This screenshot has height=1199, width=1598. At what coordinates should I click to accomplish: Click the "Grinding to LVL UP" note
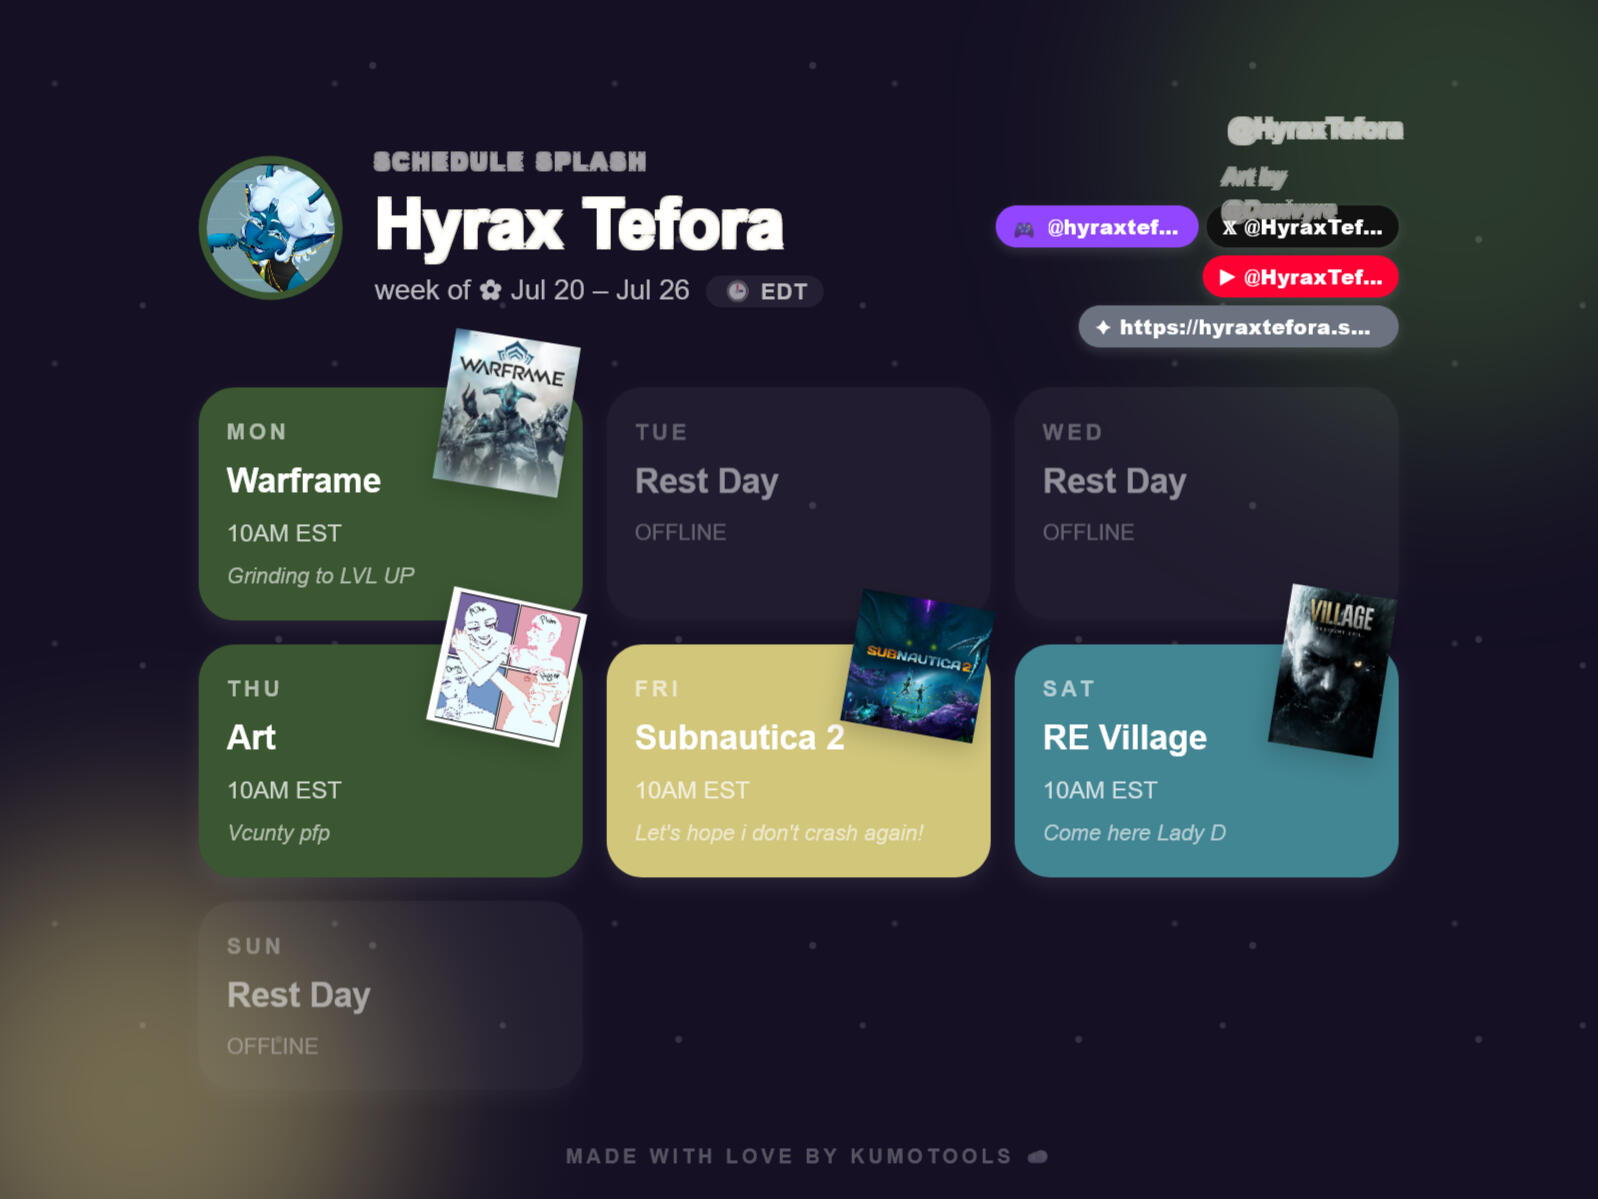320,576
